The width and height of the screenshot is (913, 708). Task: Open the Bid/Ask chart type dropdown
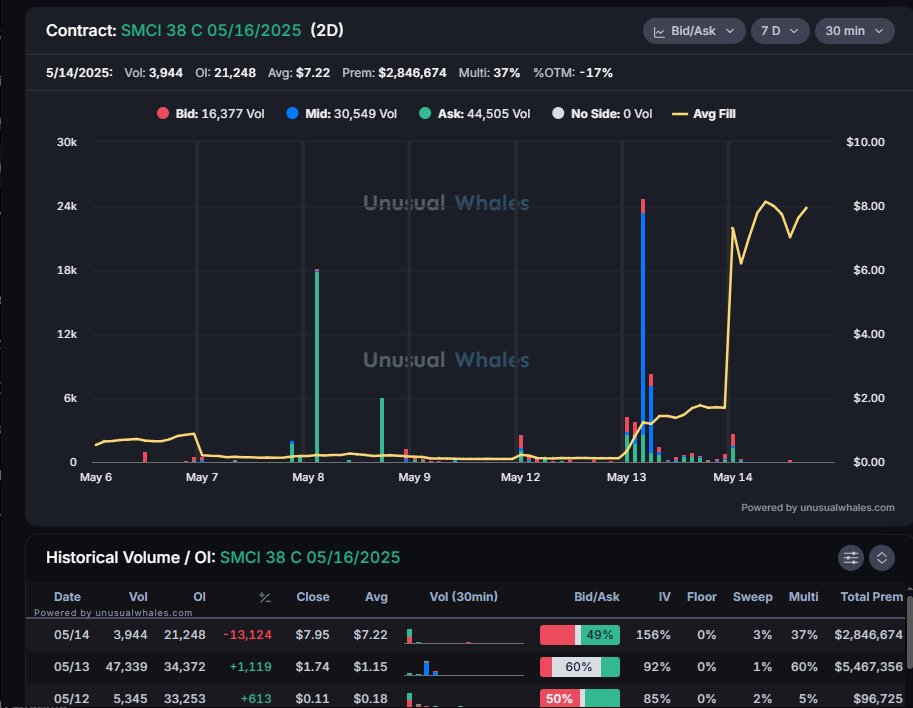tap(693, 31)
